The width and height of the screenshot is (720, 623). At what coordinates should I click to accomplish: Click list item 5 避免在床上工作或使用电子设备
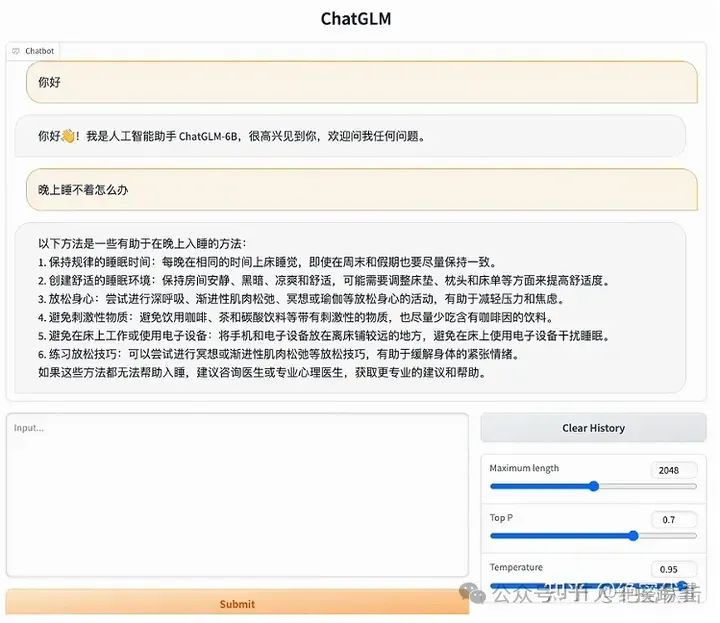[x=324, y=336]
